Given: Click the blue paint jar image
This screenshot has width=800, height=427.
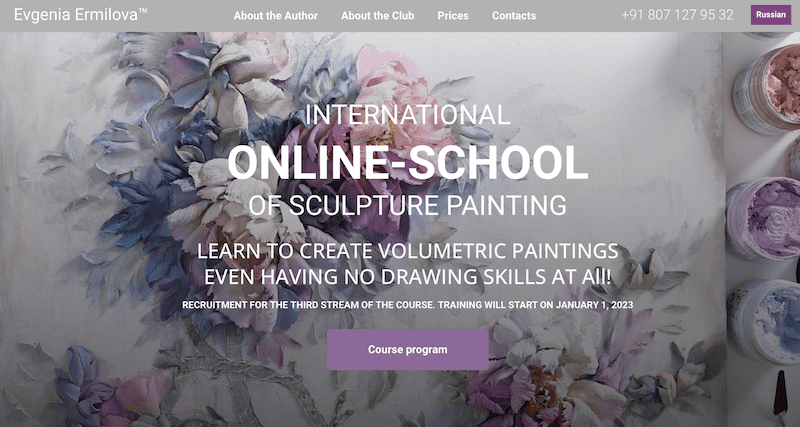Looking at the screenshot, I should 764,321.
